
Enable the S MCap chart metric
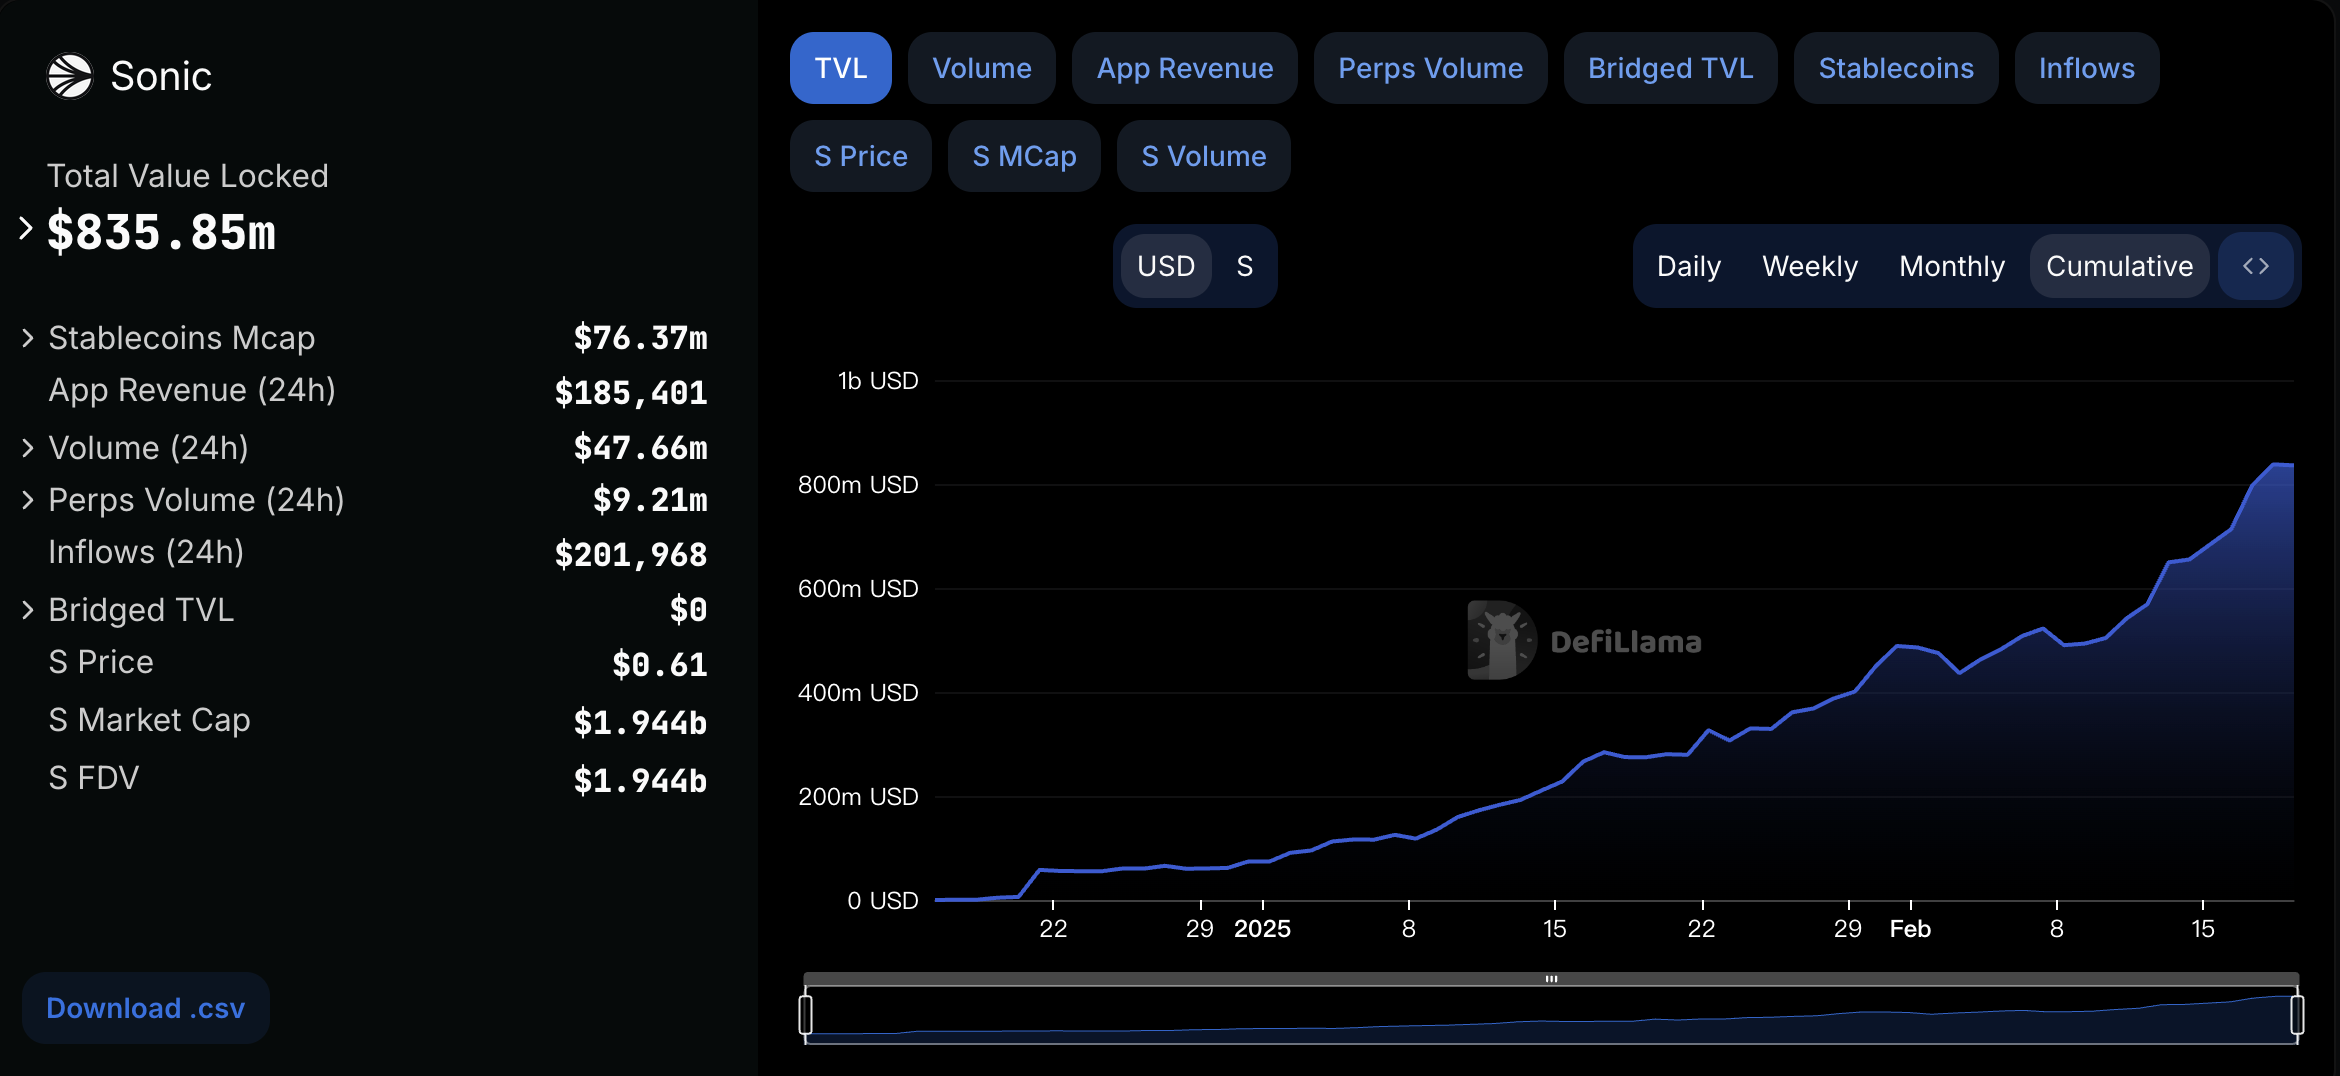1024,156
